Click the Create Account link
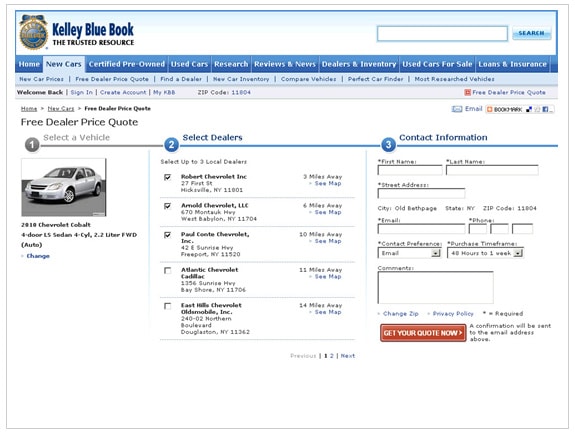Viewport: 575px width, 434px height. [123, 92]
